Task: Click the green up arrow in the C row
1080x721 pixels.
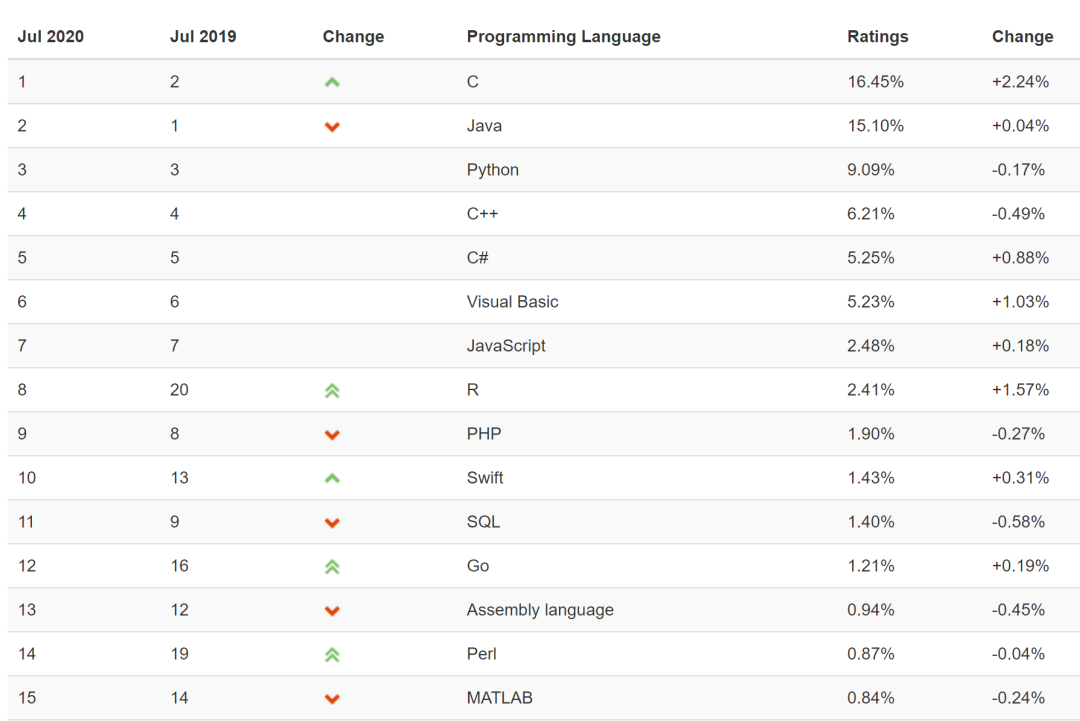Action: click(332, 83)
